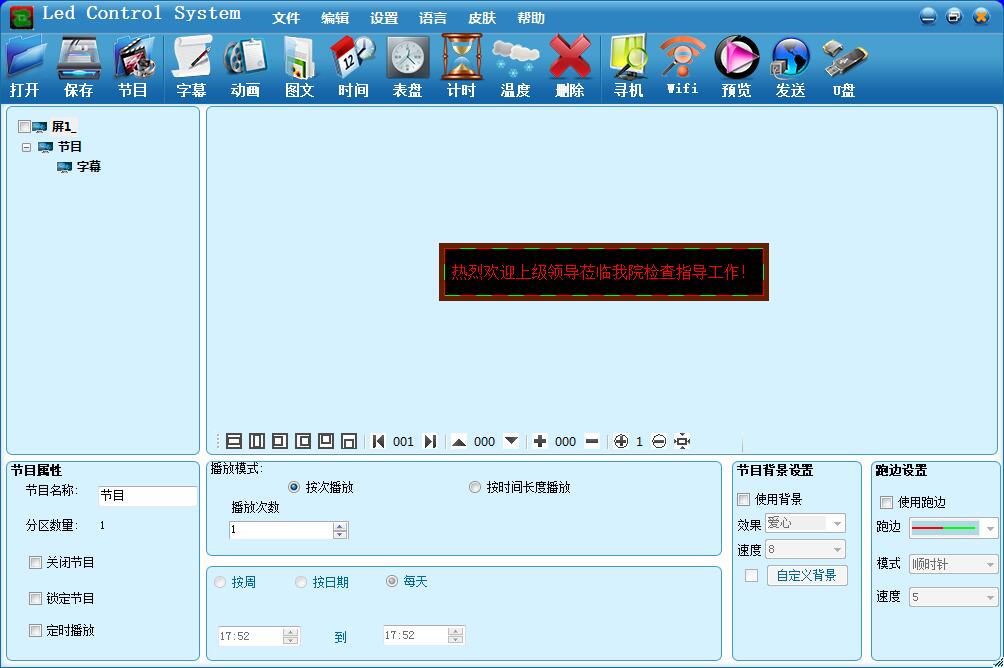Collapse the 节目 tree node
This screenshot has height=668, width=1004.
(x=26, y=147)
